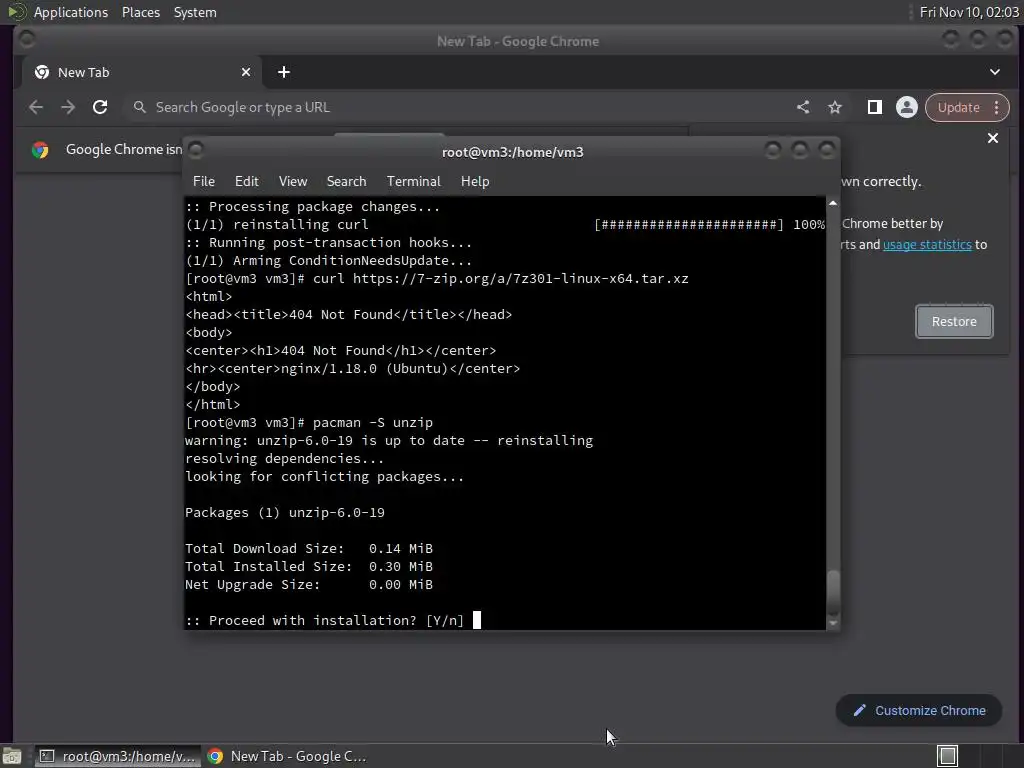Click the 'Total Download Size' line
Screen dimensions: 1024x768
point(309,548)
